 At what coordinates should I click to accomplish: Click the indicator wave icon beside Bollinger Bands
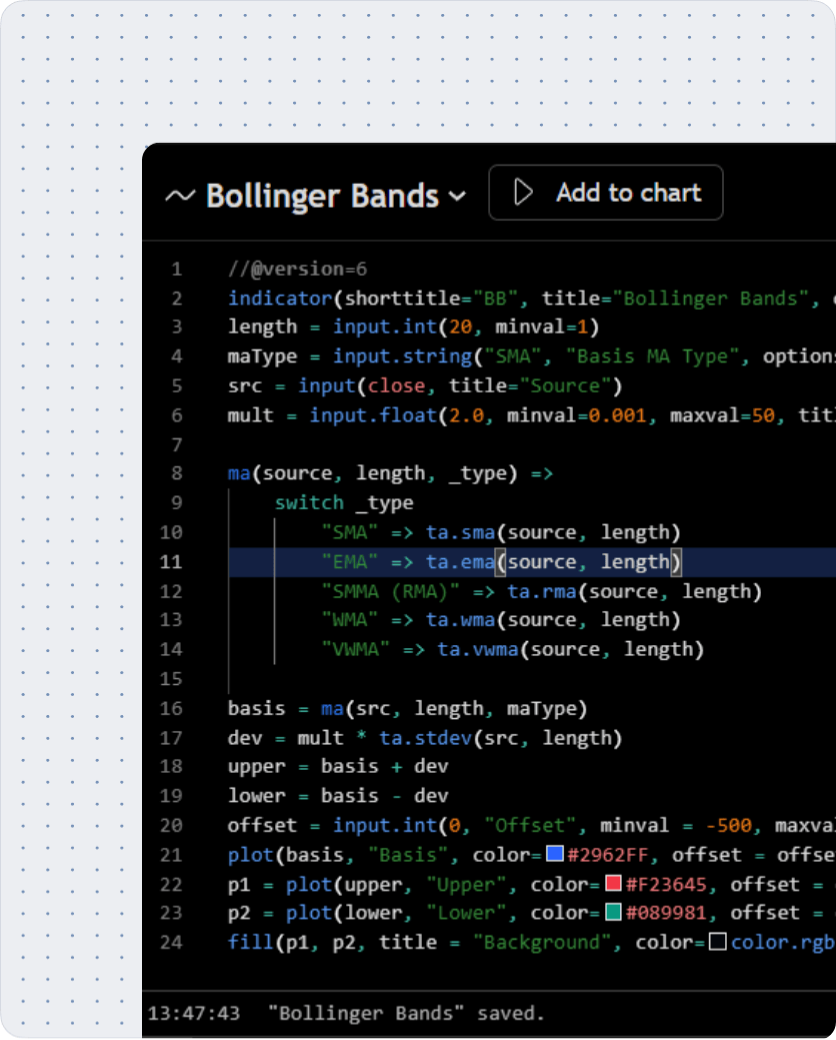(180, 196)
